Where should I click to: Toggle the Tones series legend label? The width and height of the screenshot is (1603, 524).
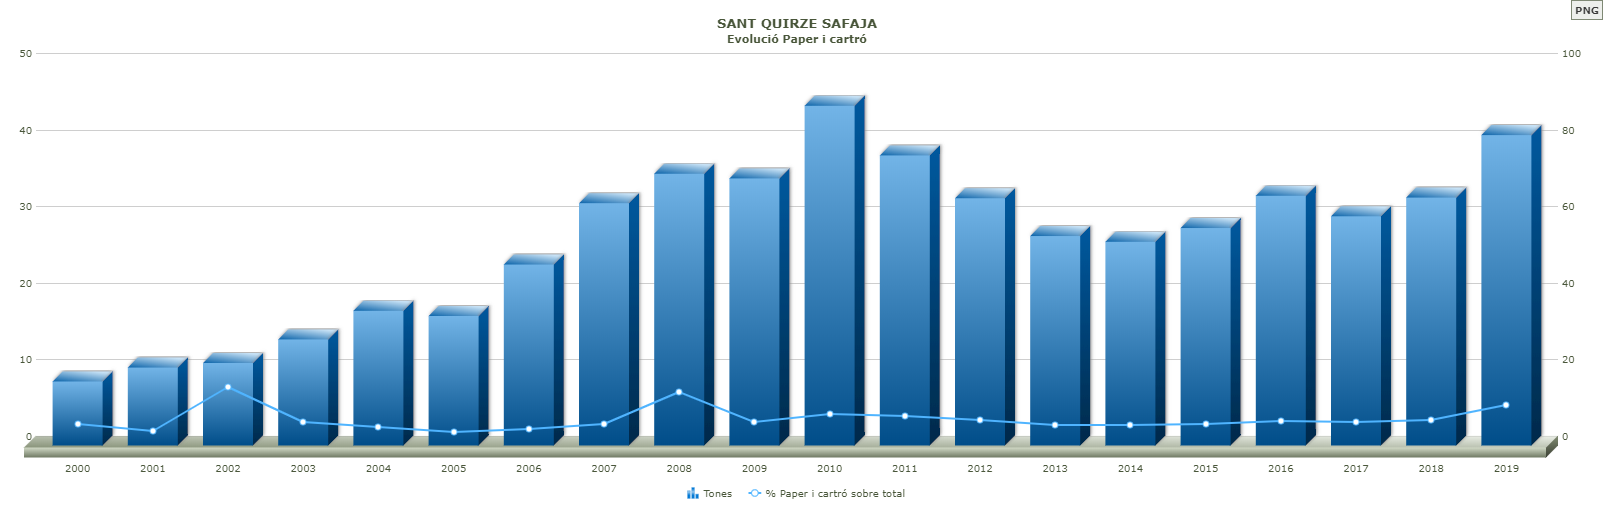point(717,494)
